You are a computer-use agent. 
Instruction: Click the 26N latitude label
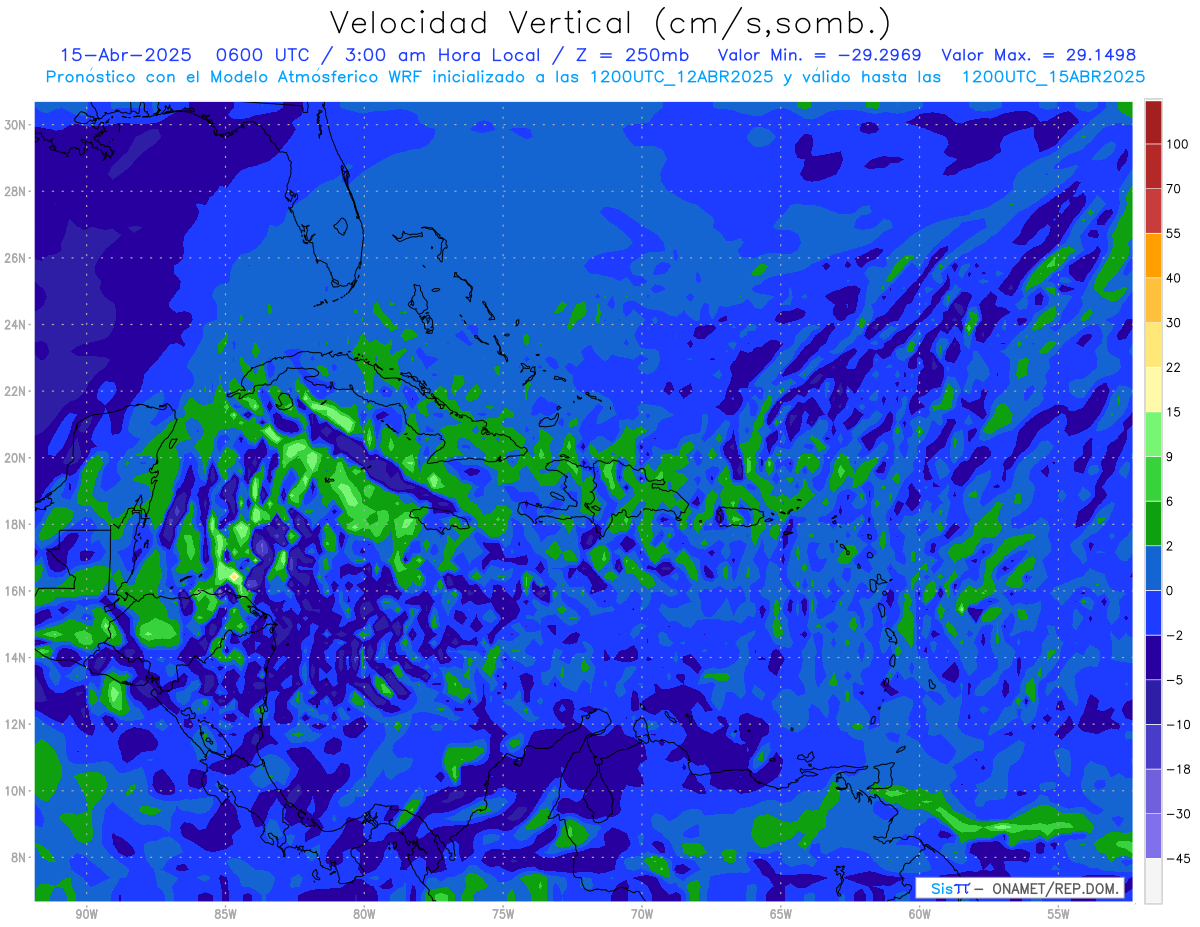point(15,258)
